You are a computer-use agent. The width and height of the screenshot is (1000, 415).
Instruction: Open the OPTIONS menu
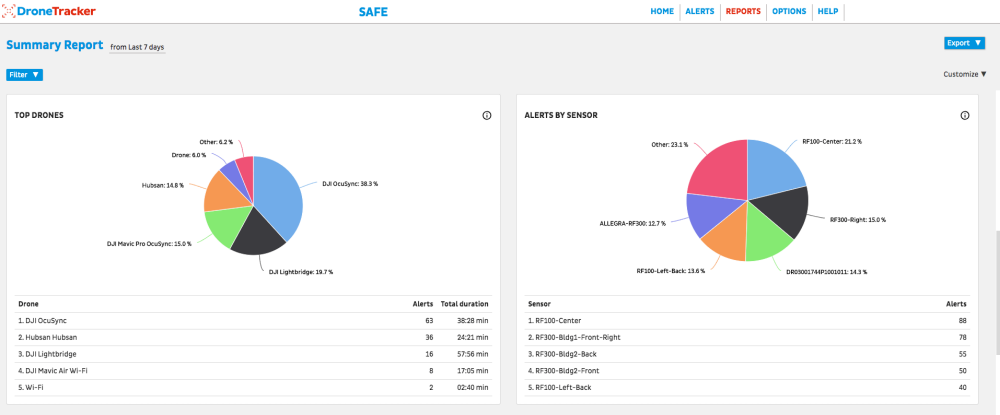tap(789, 12)
